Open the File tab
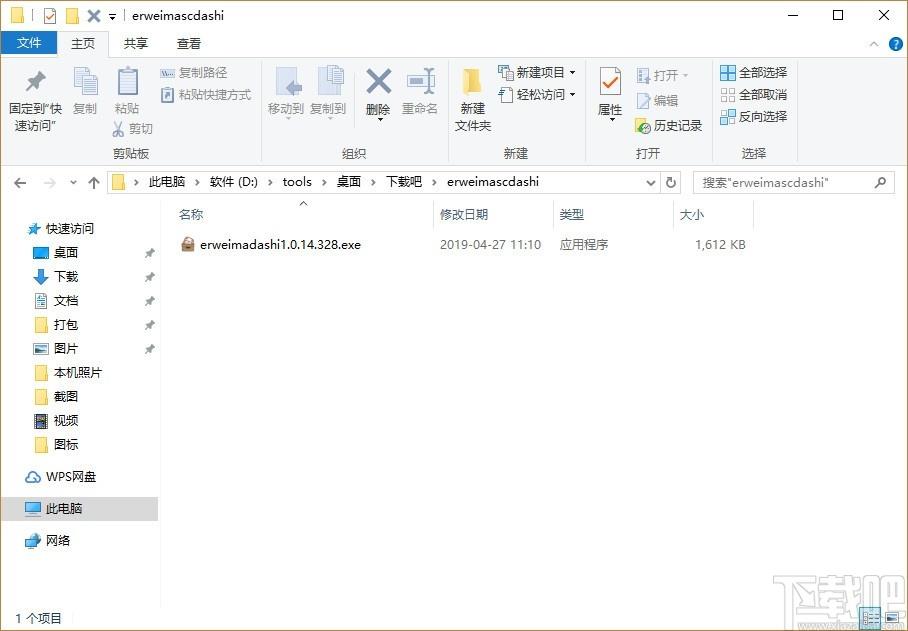Viewport: 908px width, 631px height. tap(29, 43)
